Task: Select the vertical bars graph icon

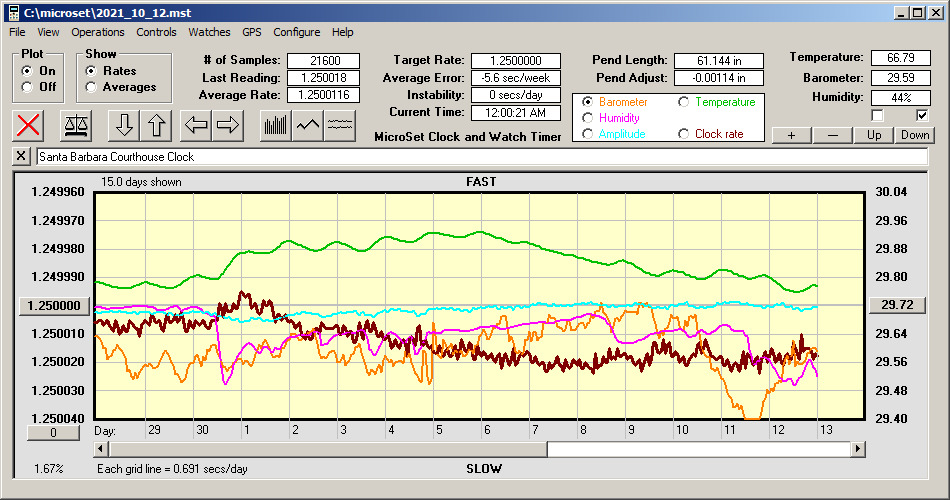Action: pos(275,125)
